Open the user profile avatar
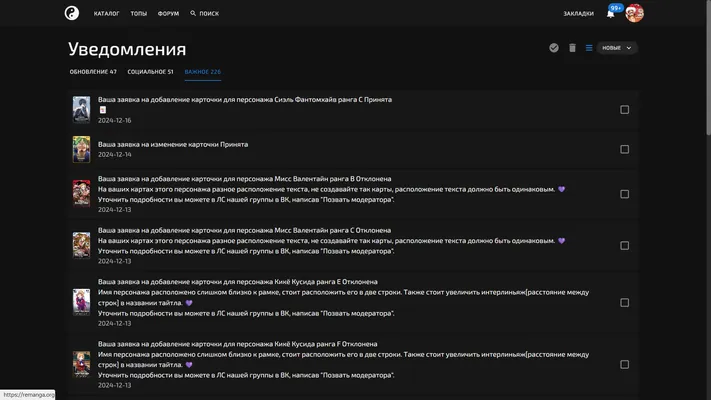 click(x=634, y=13)
